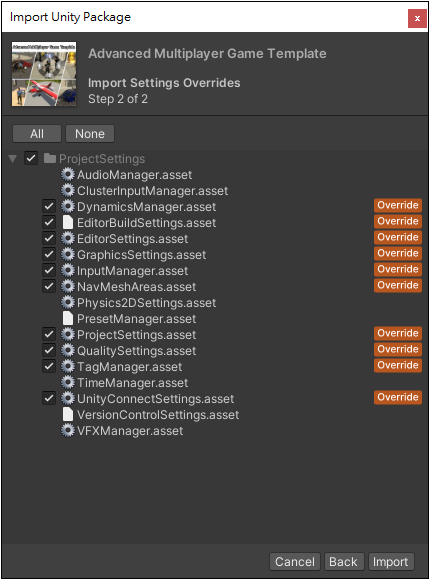Click the gear icon of VFXManager.asset
Screen dimensions: 430x580
pyautogui.click(x=68, y=430)
